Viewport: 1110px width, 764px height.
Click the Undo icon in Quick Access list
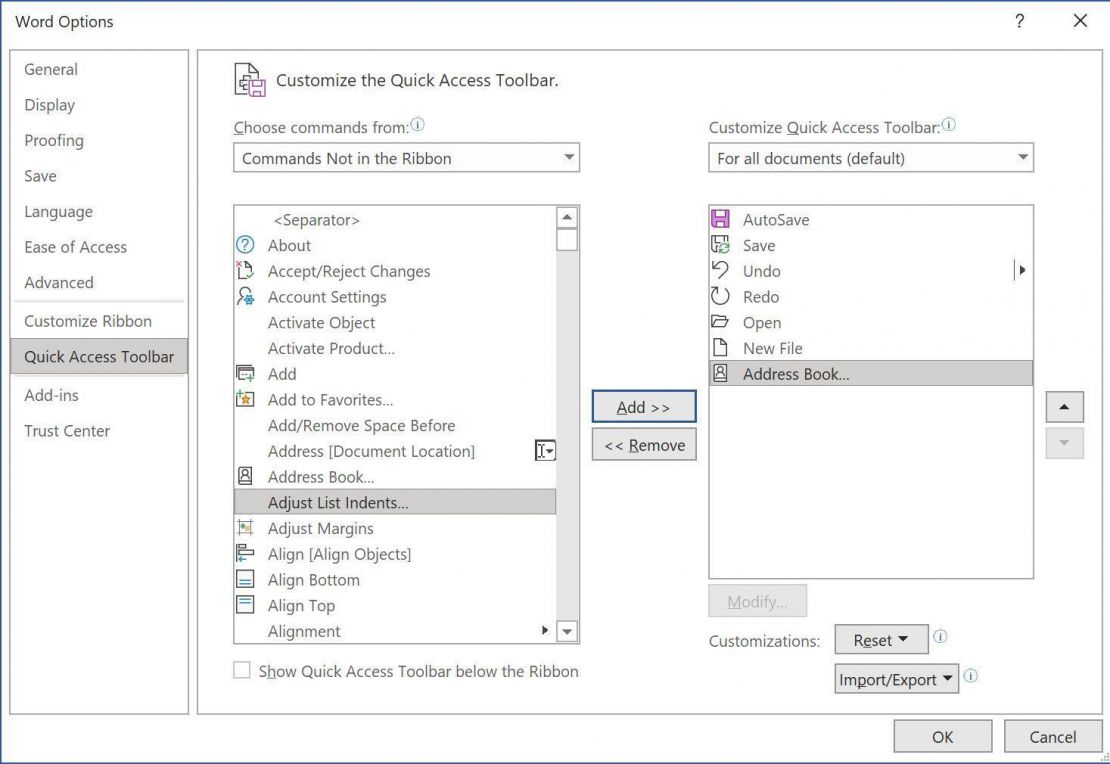pyautogui.click(x=720, y=271)
